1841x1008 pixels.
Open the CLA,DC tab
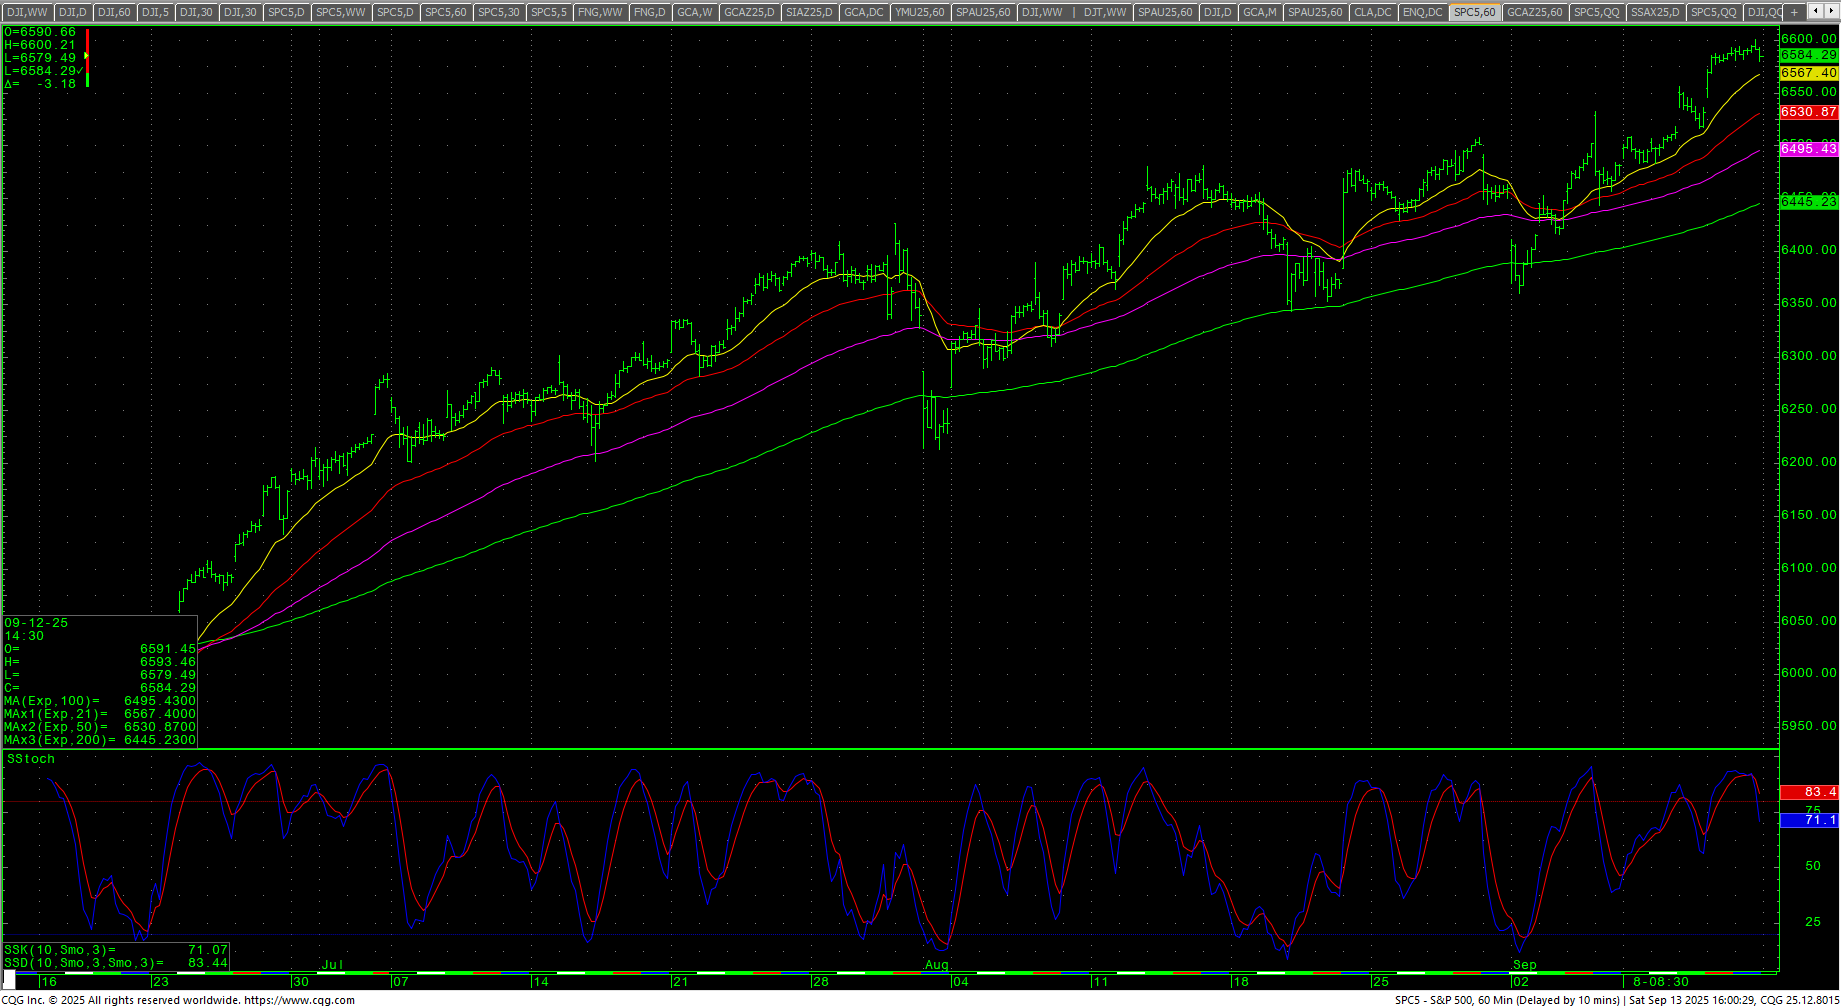[x=1371, y=12]
